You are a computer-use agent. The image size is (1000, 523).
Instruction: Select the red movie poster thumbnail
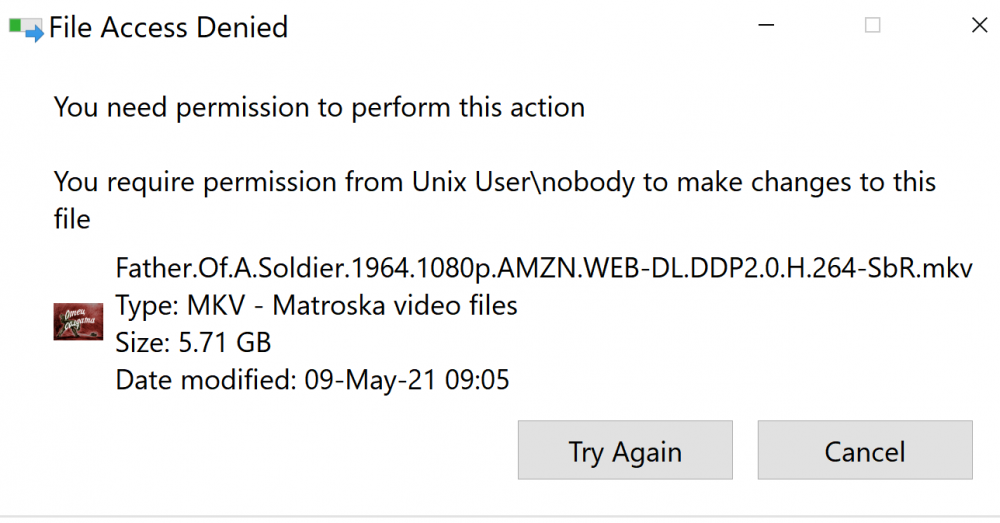coord(78,322)
